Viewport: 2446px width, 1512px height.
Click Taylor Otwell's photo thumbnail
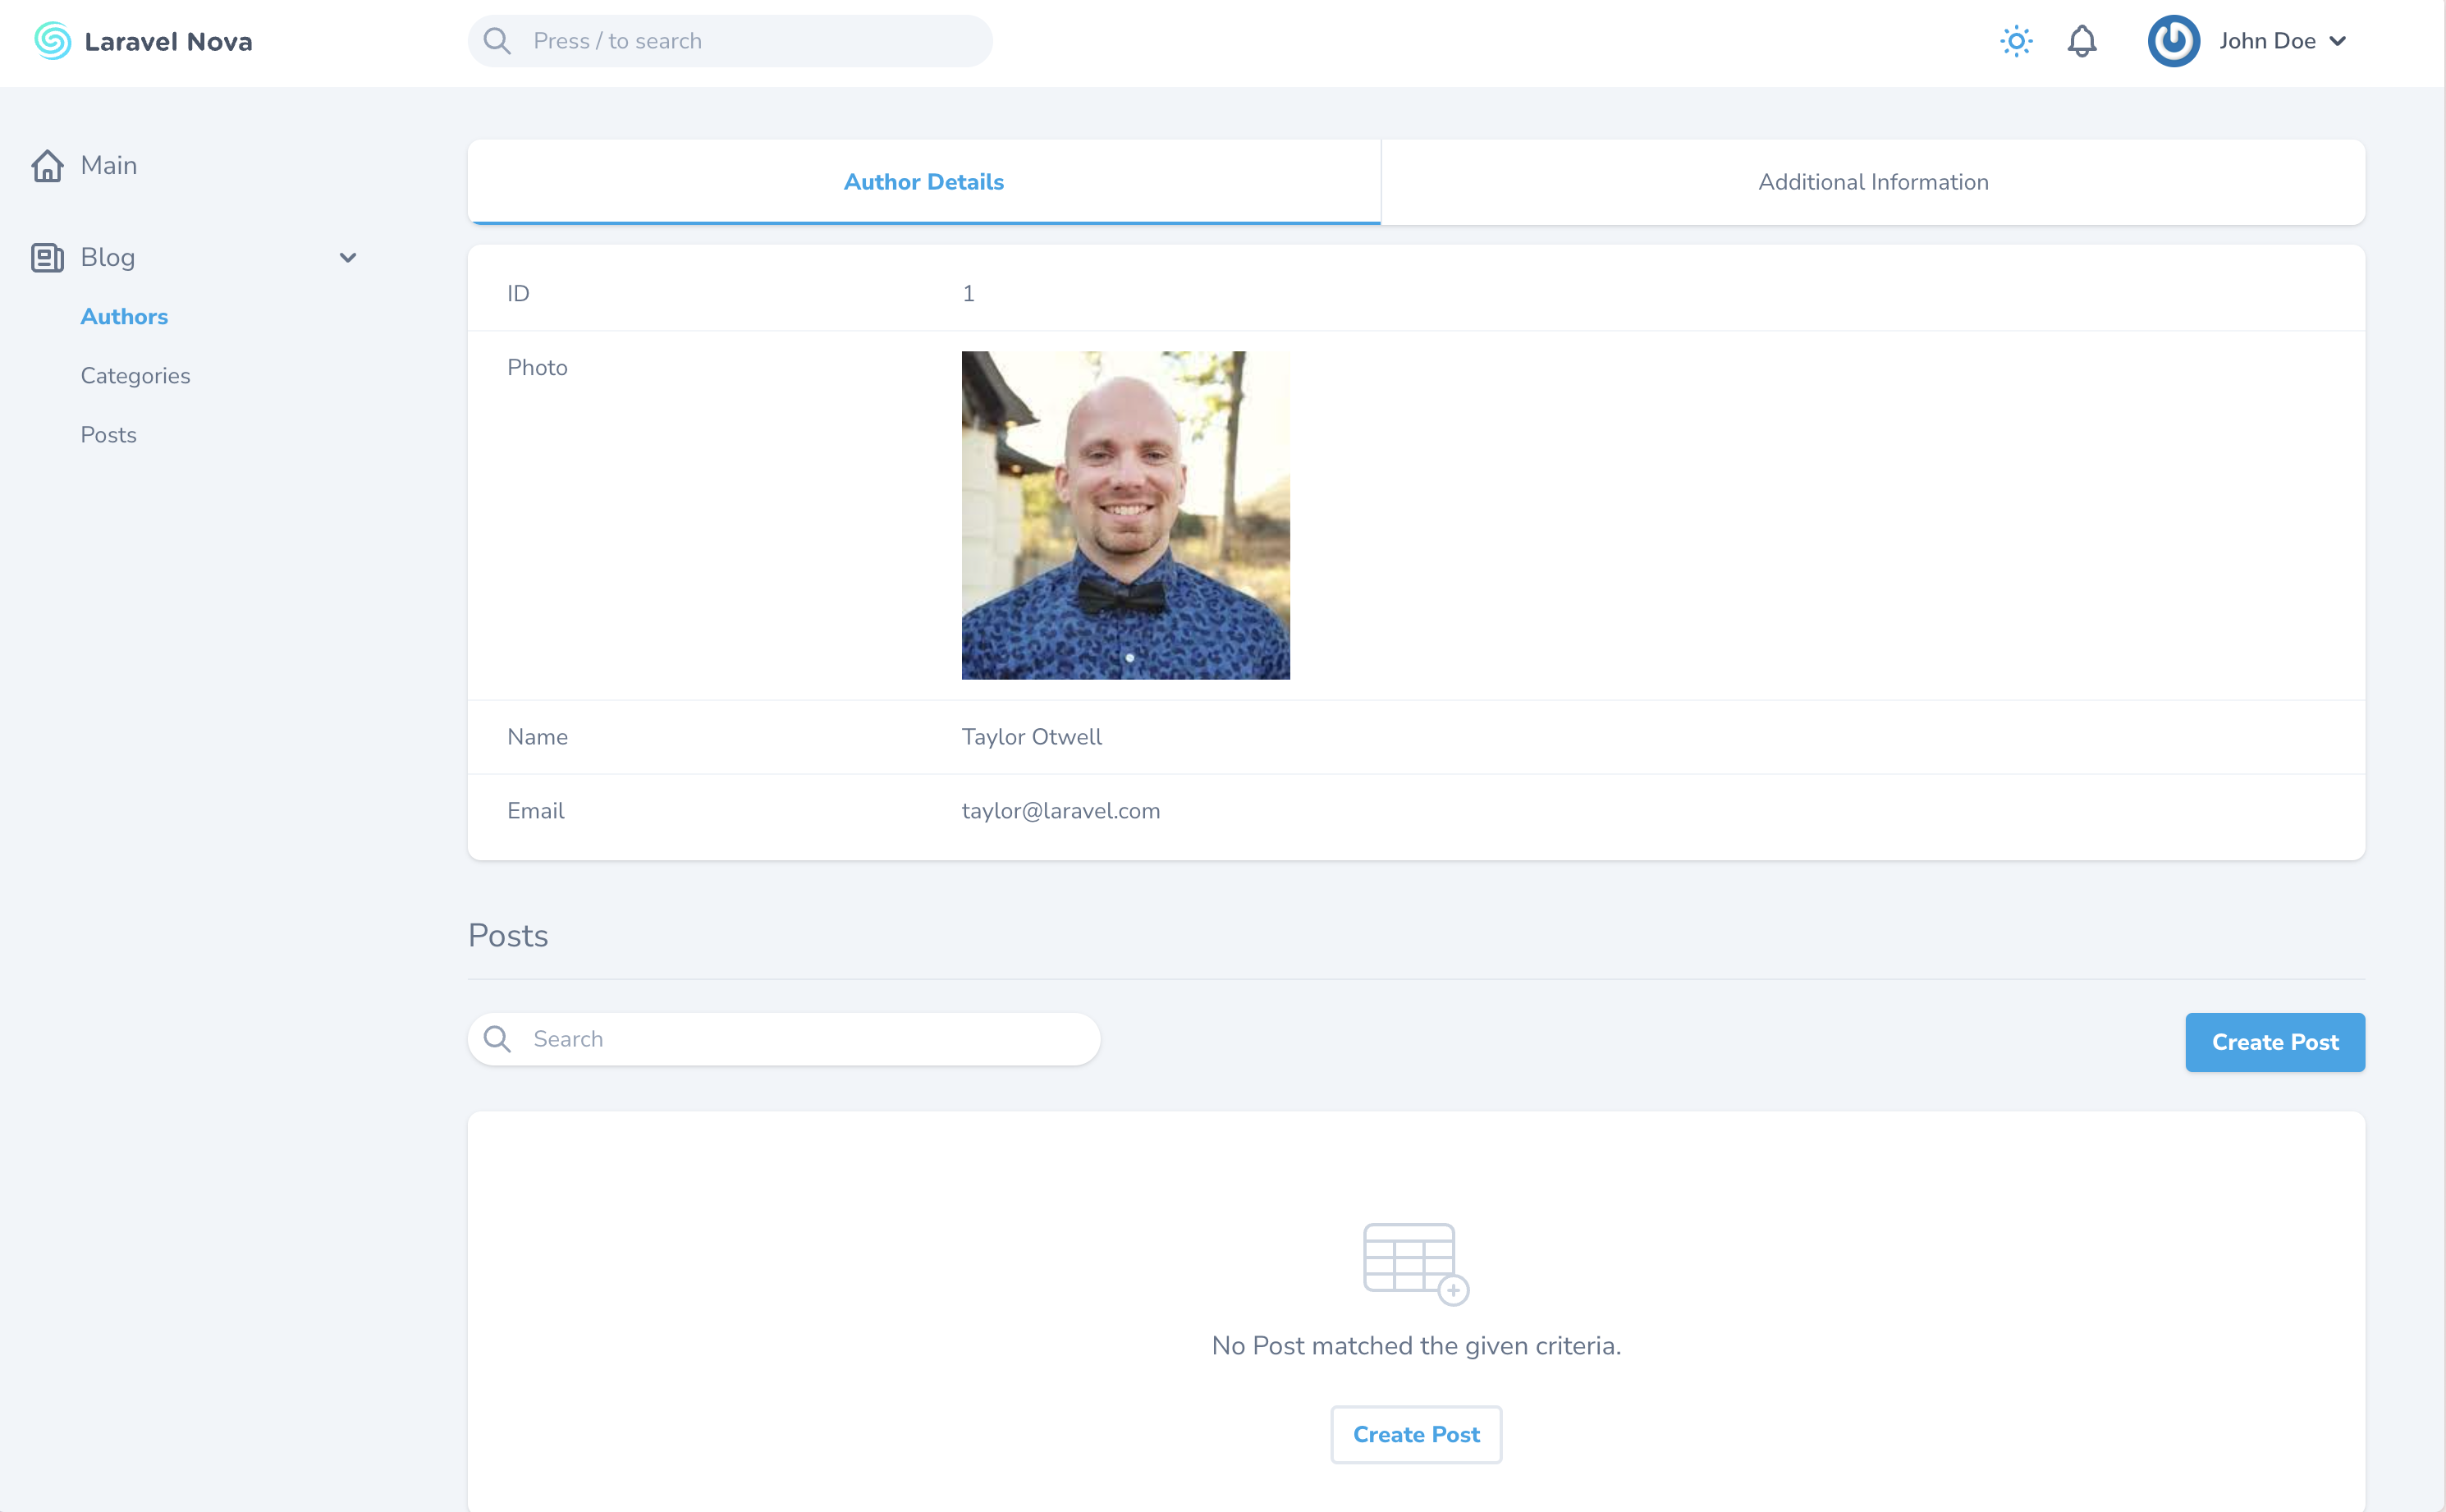tap(1125, 515)
